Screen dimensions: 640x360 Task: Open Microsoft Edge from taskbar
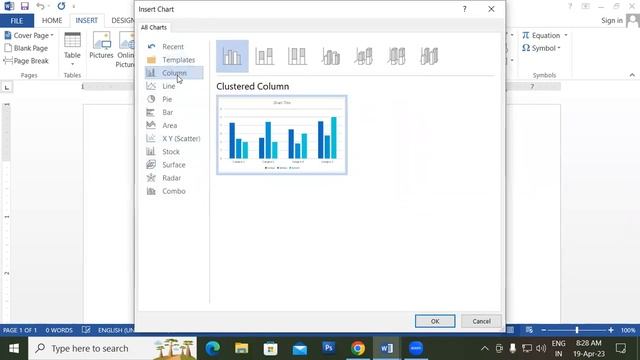(212, 348)
